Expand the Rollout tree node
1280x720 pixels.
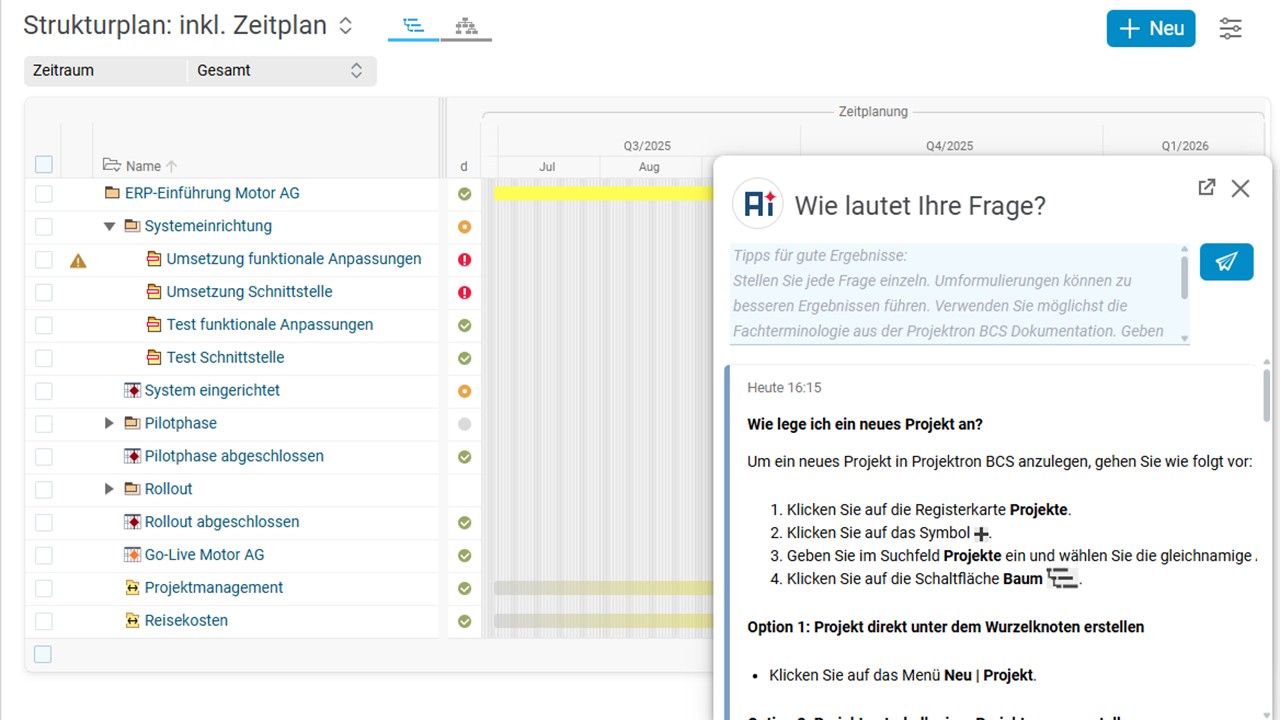tap(109, 489)
